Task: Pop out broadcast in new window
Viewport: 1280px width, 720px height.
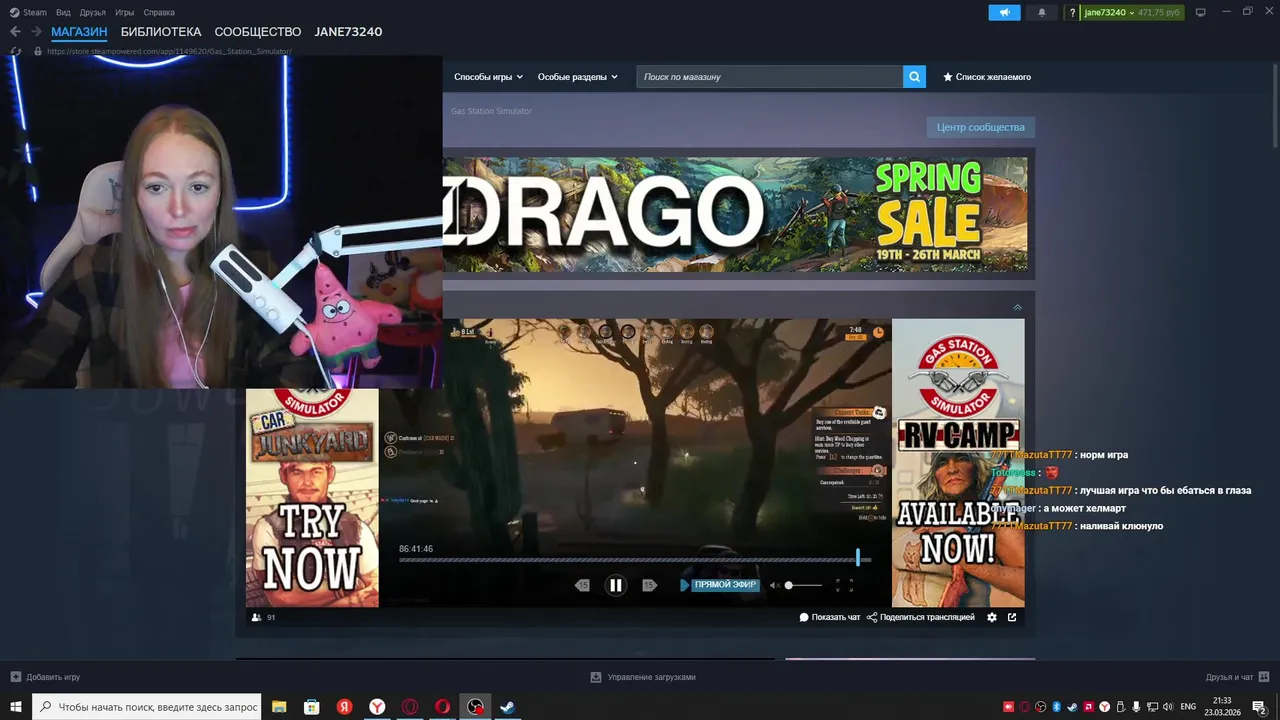Action: tap(1012, 617)
